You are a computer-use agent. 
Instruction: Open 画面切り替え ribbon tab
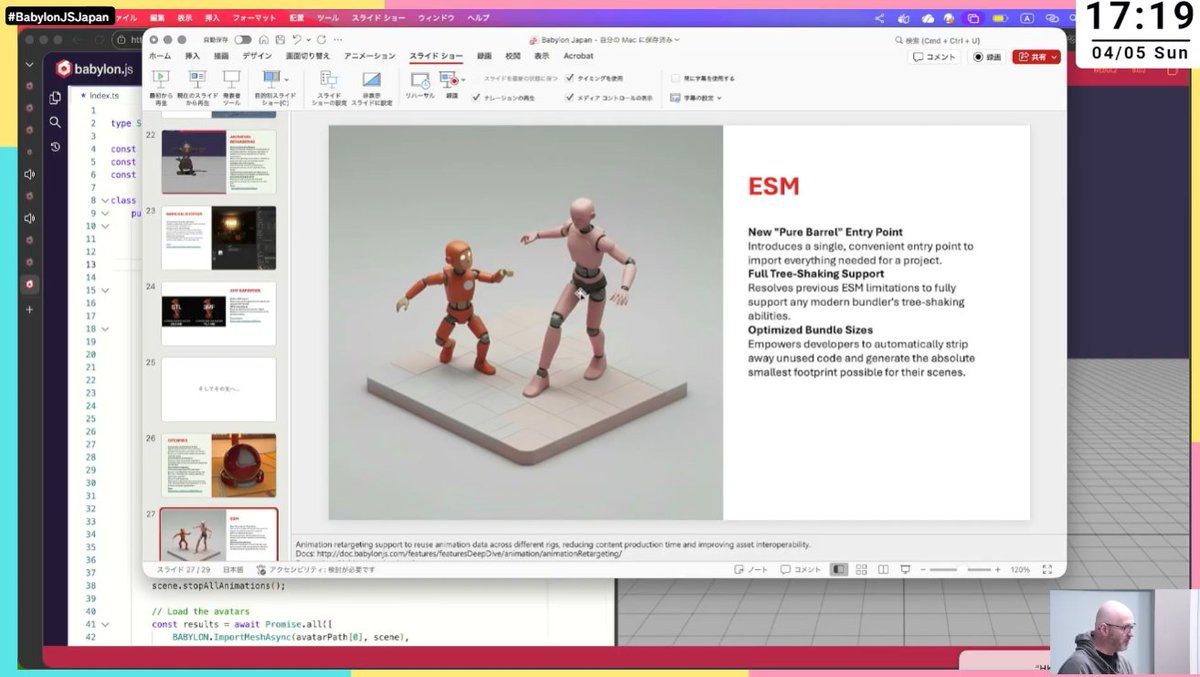(x=308, y=57)
